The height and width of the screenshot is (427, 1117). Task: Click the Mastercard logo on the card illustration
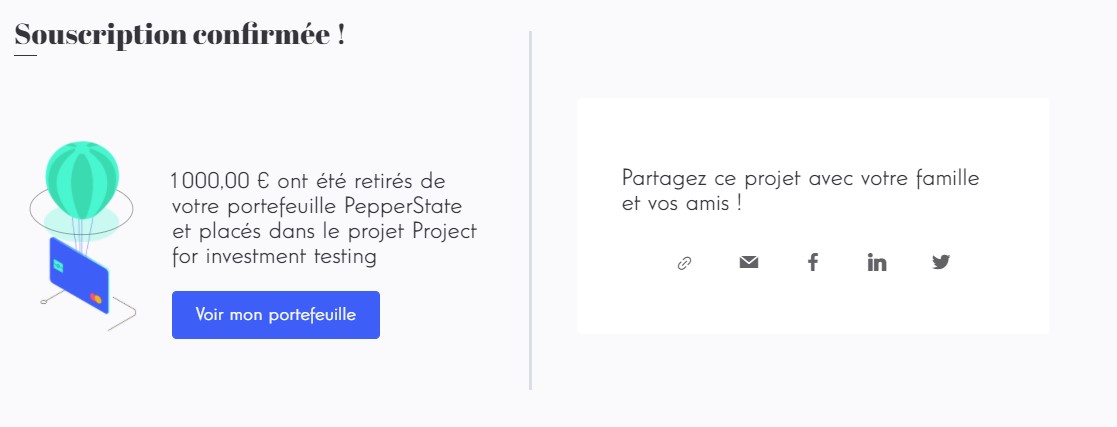click(96, 298)
